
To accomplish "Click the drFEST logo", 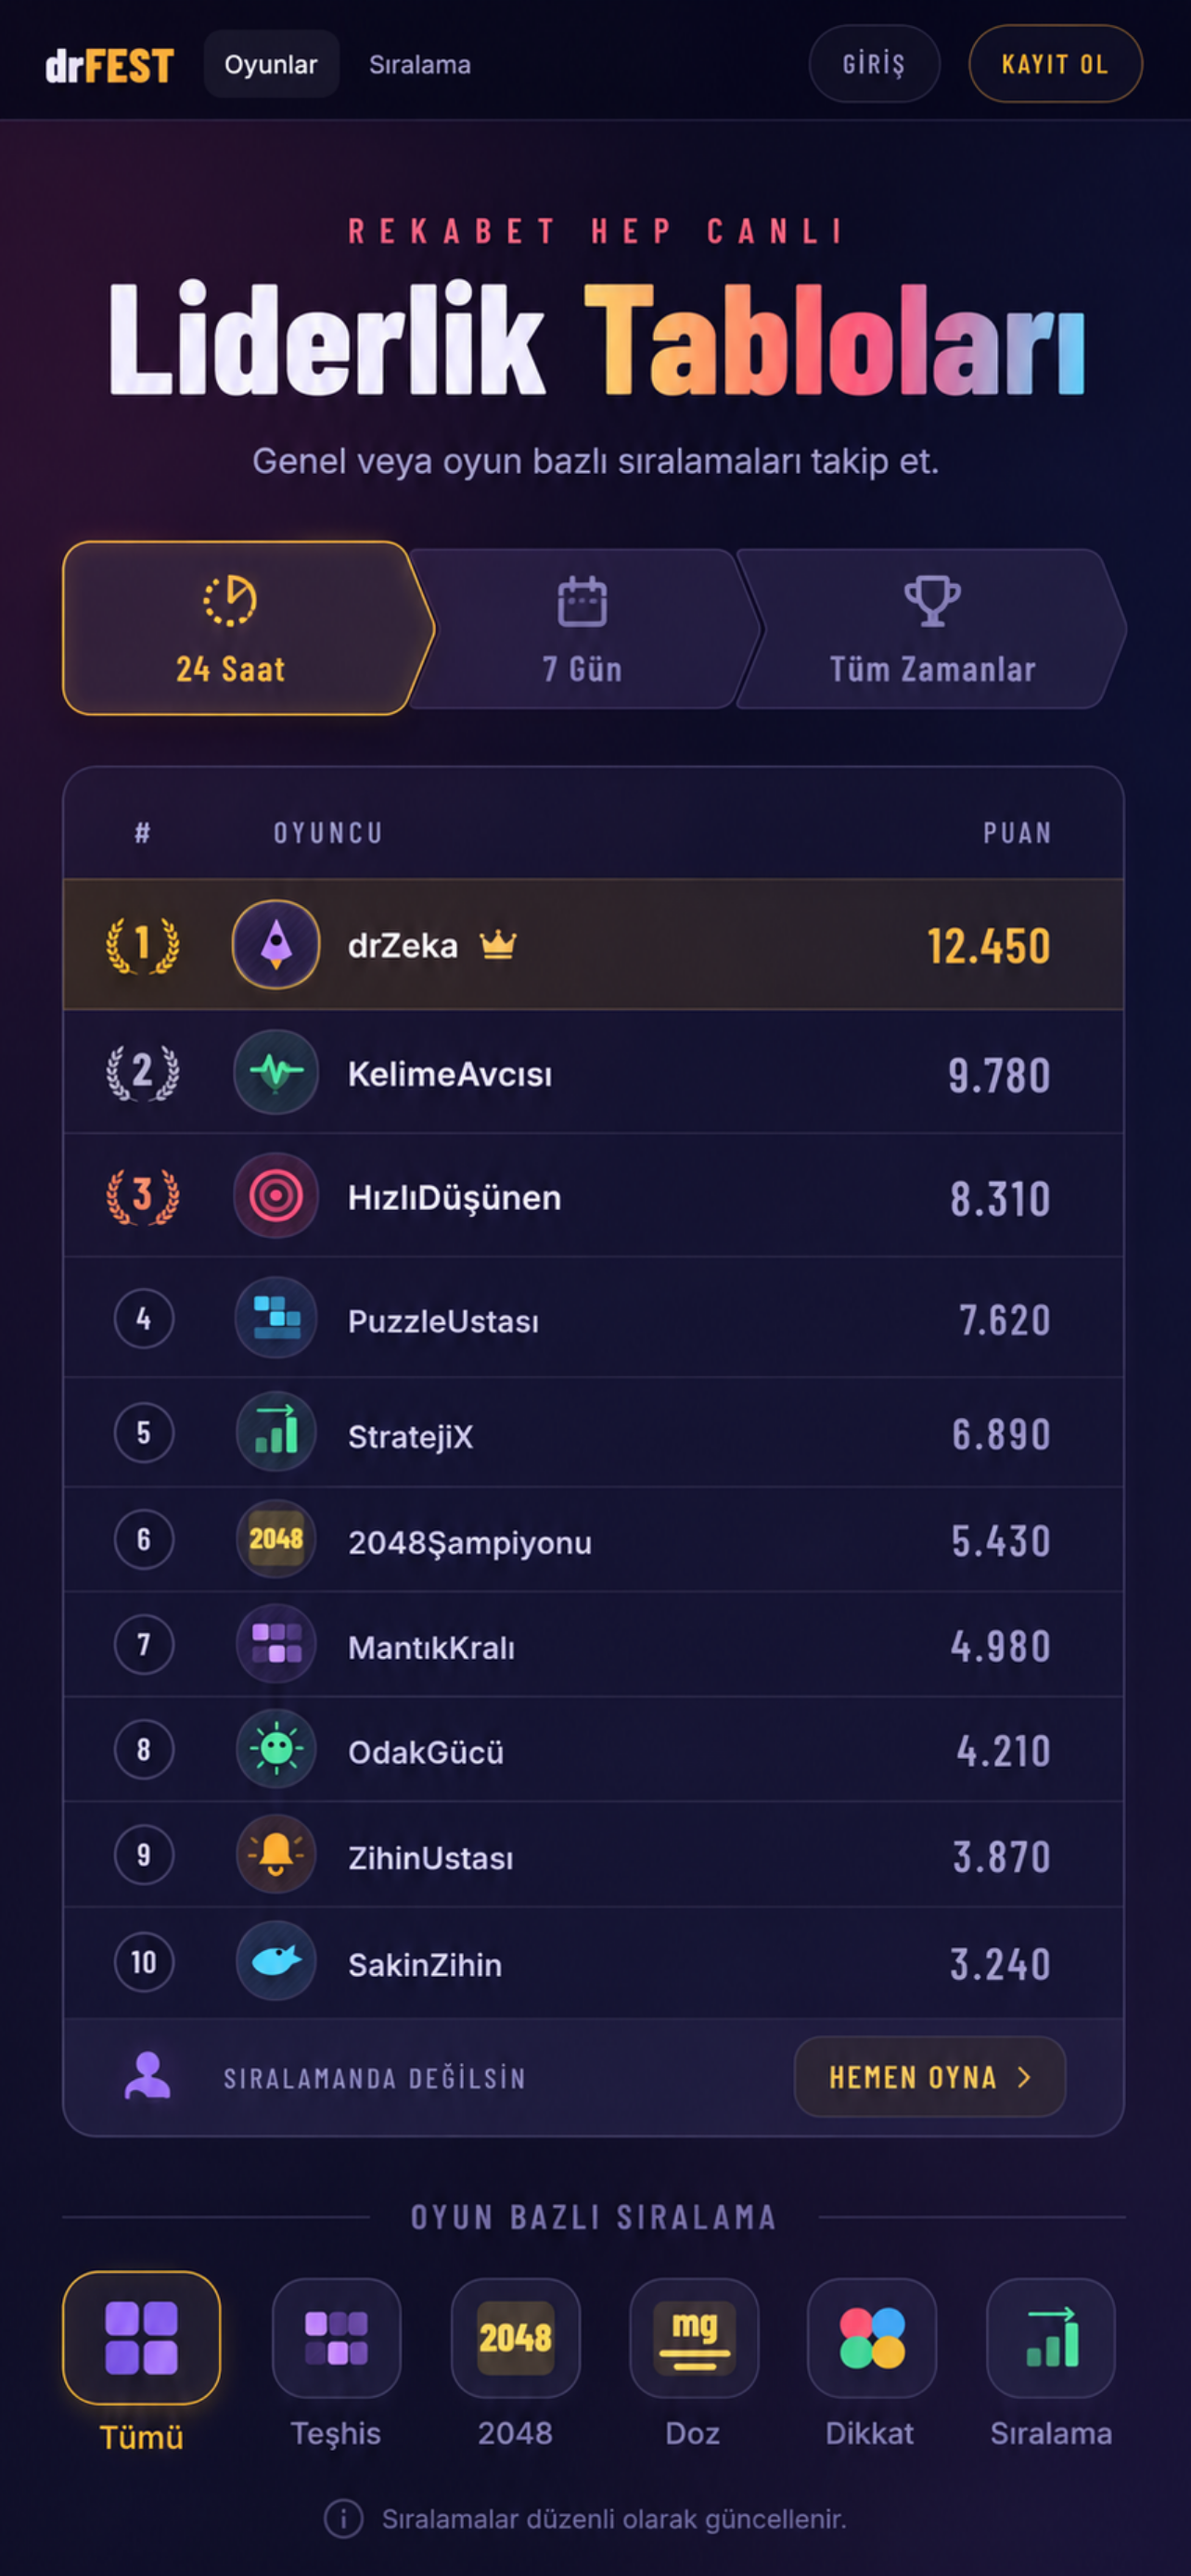I will coord(110,66).
